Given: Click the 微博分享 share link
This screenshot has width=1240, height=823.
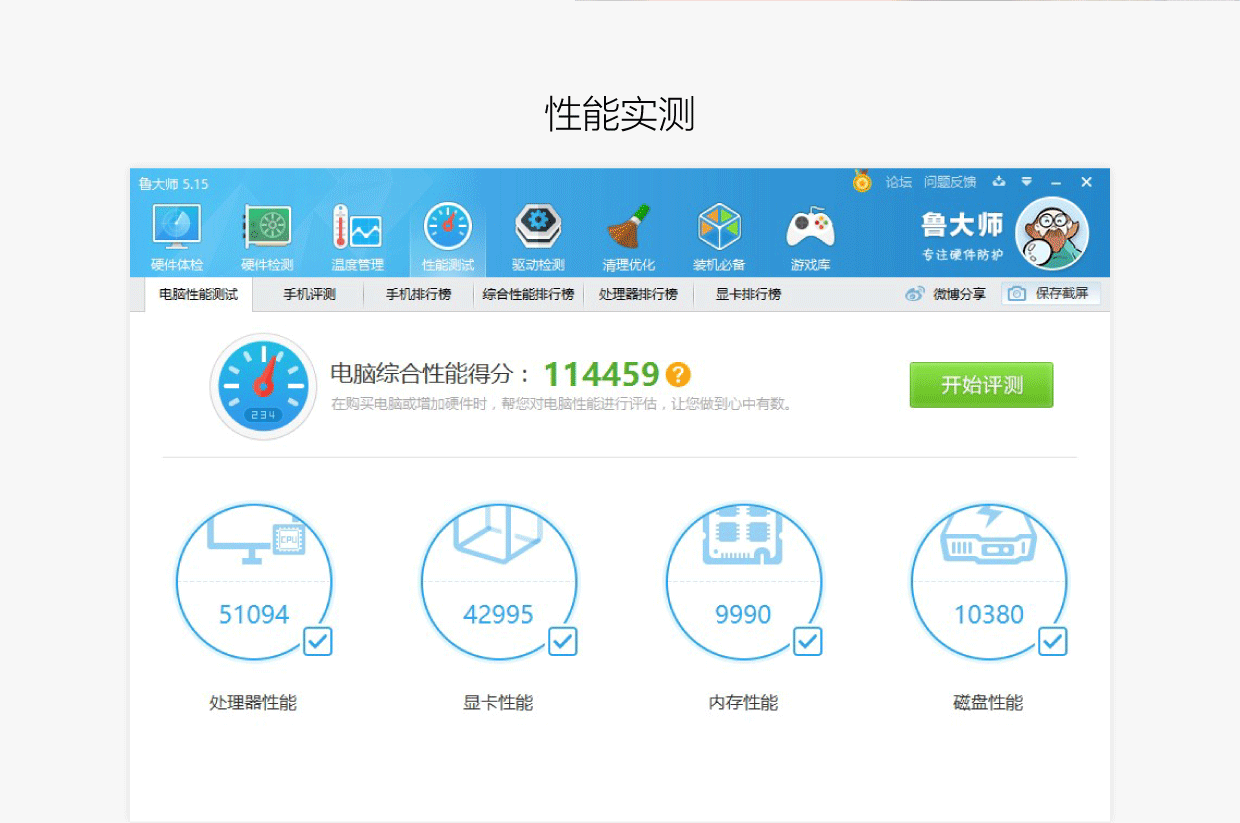Looking at the screenshot, I should click(960, 294).
